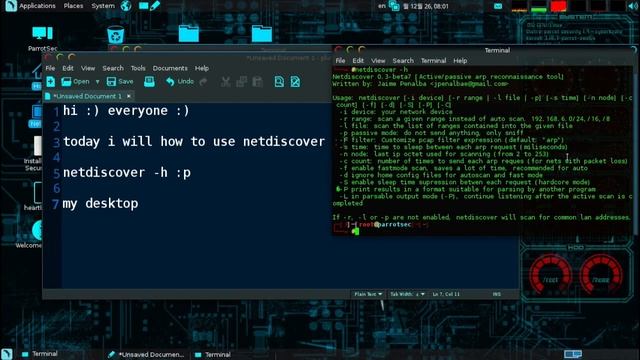Redo the last undone action

(x=203, y=82)
